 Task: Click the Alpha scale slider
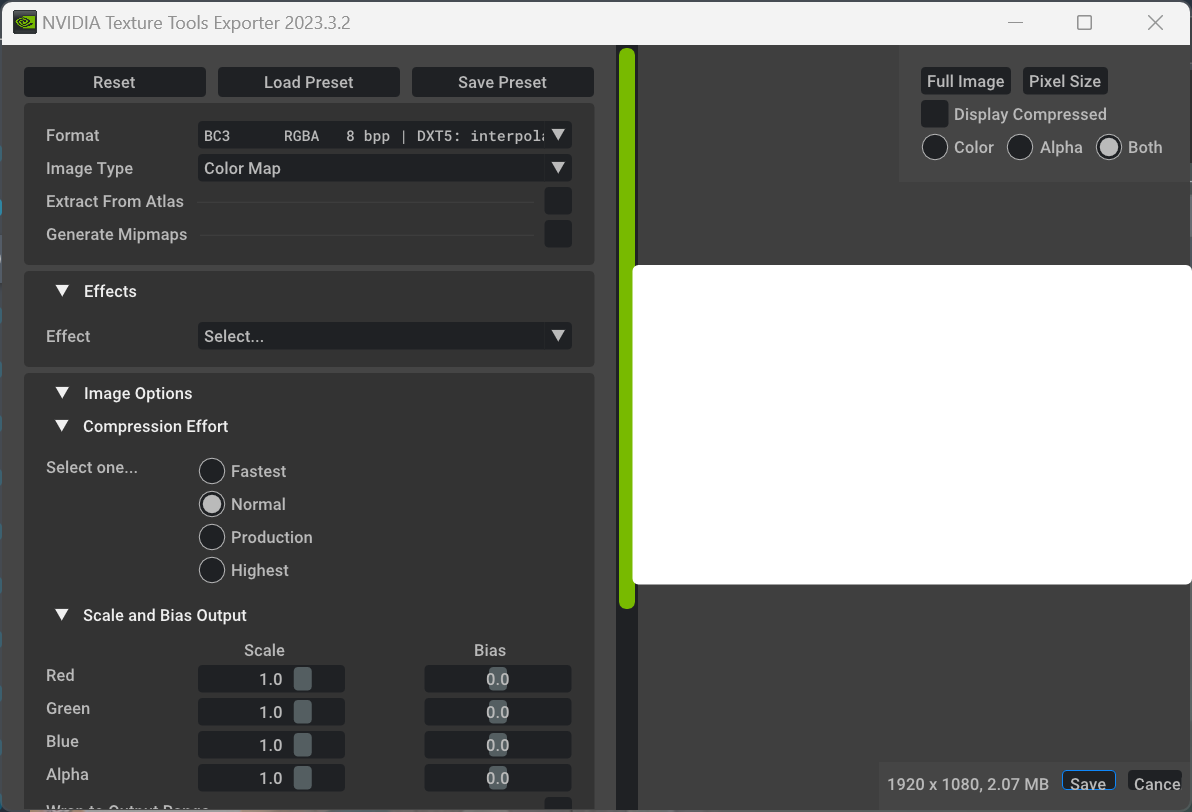pyautogui.click(x=271, y=778)
